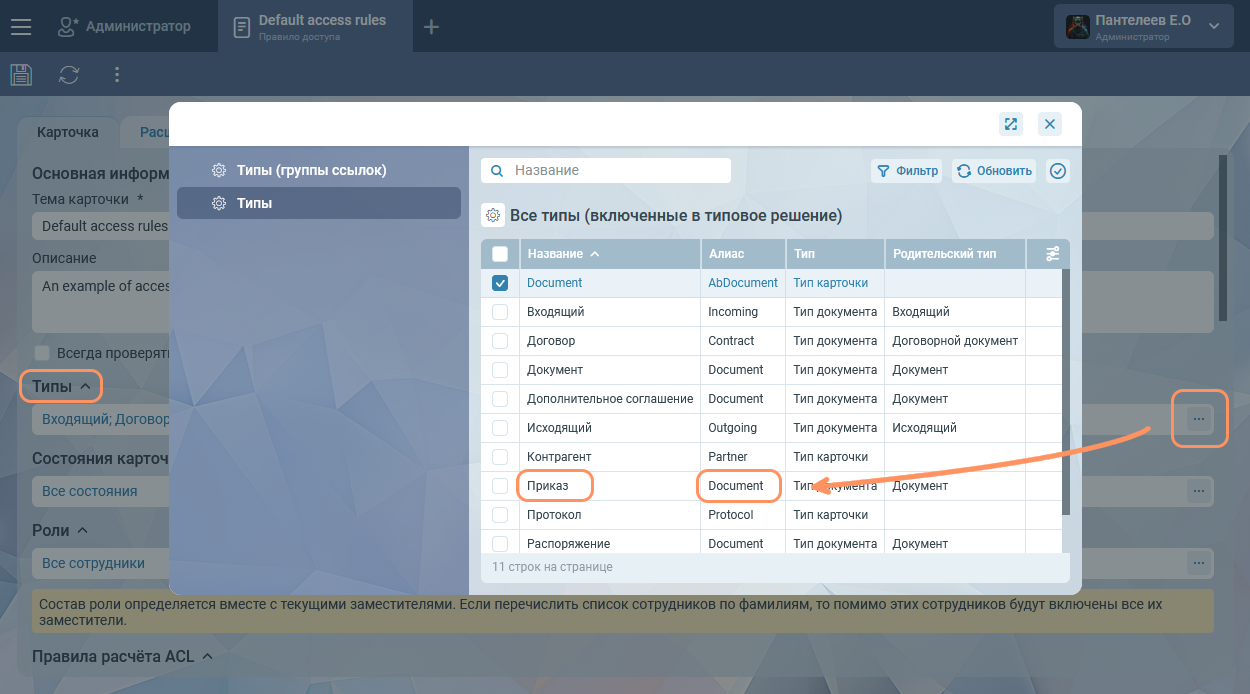Image resolution: width=1250 pixels, height=694 pixels.
Task: Add a new tab with plus icon
Action: (431, 27)
